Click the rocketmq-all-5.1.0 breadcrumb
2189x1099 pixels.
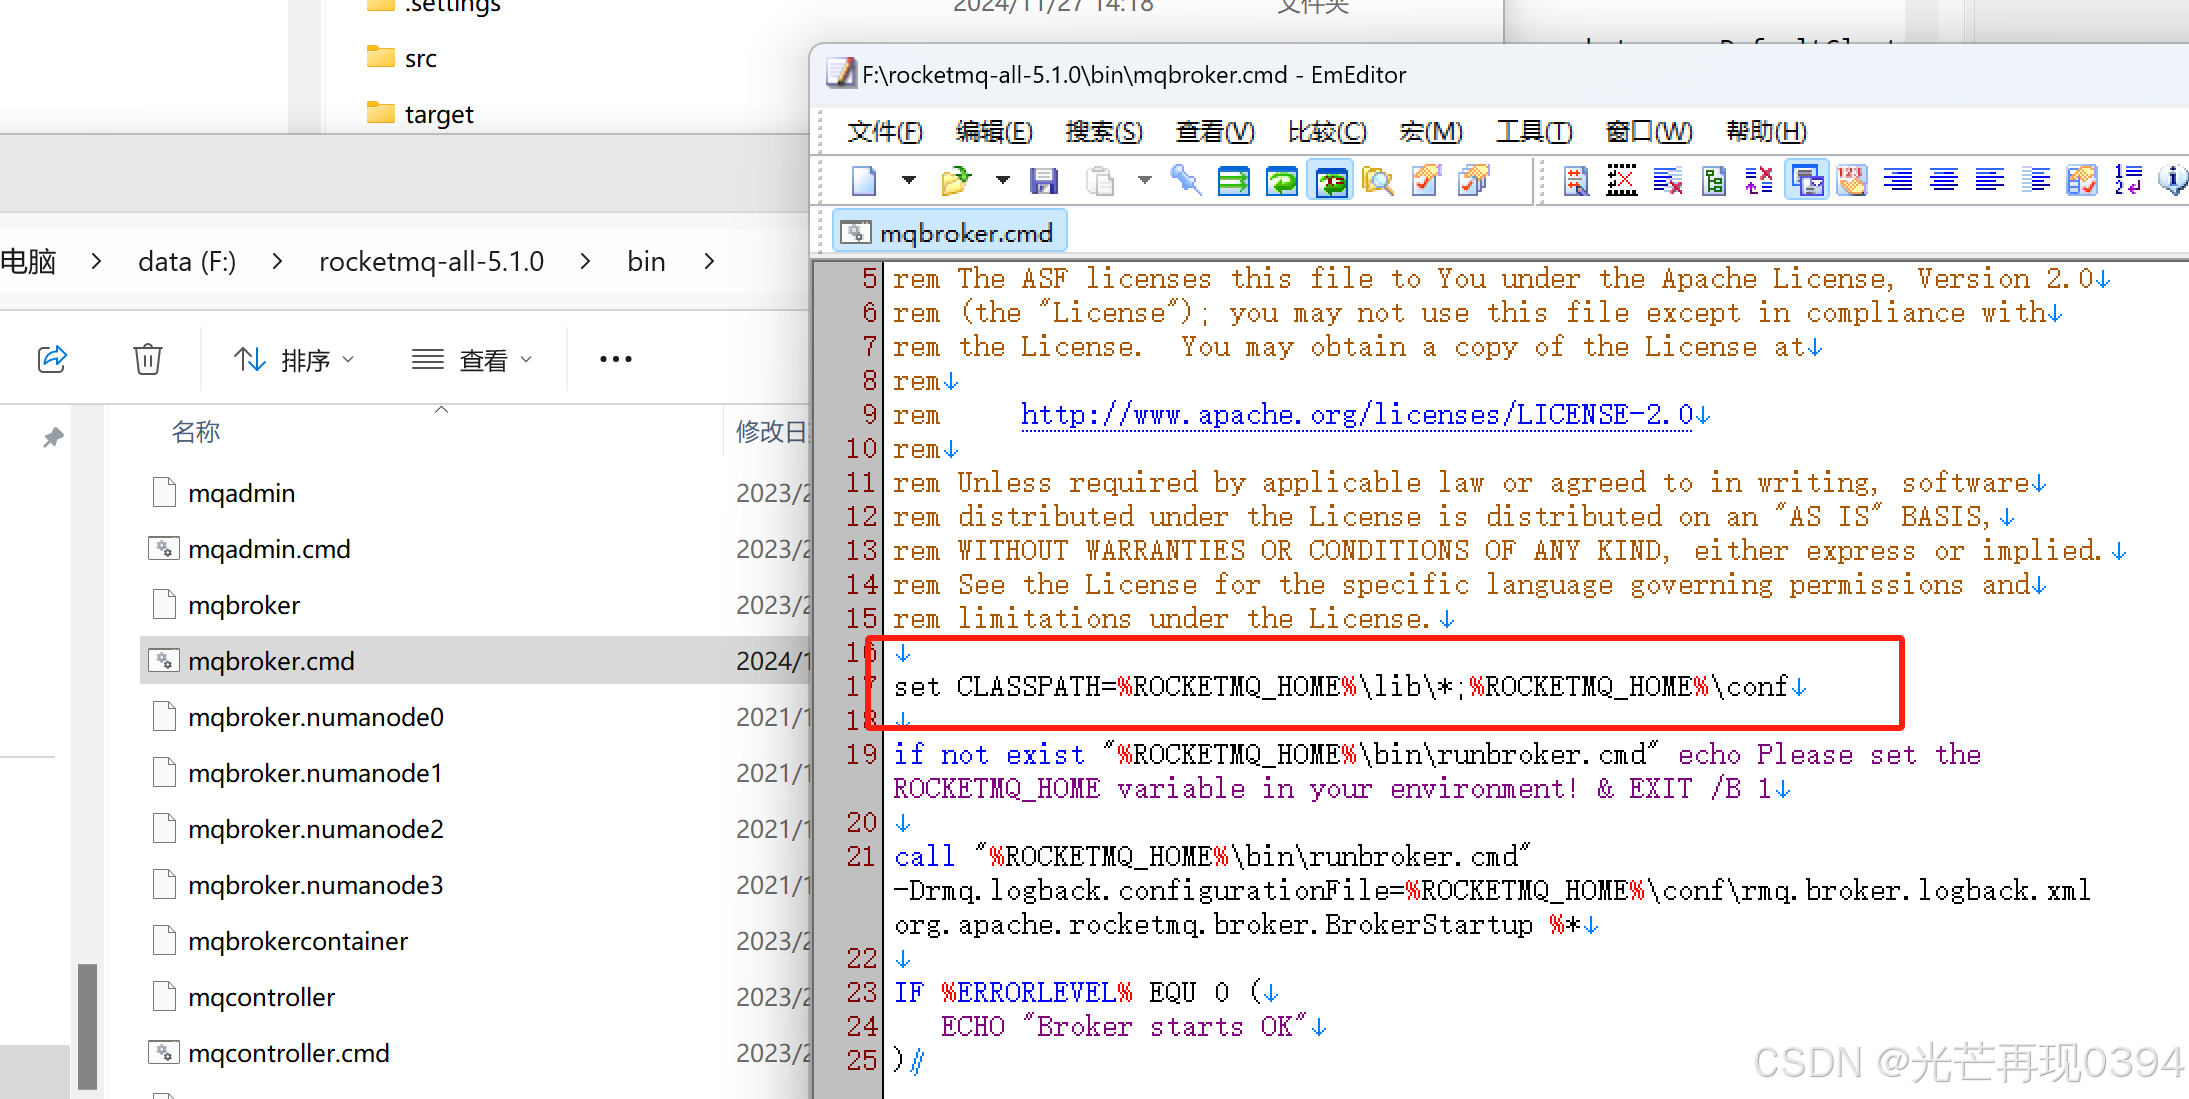[431, 261]
